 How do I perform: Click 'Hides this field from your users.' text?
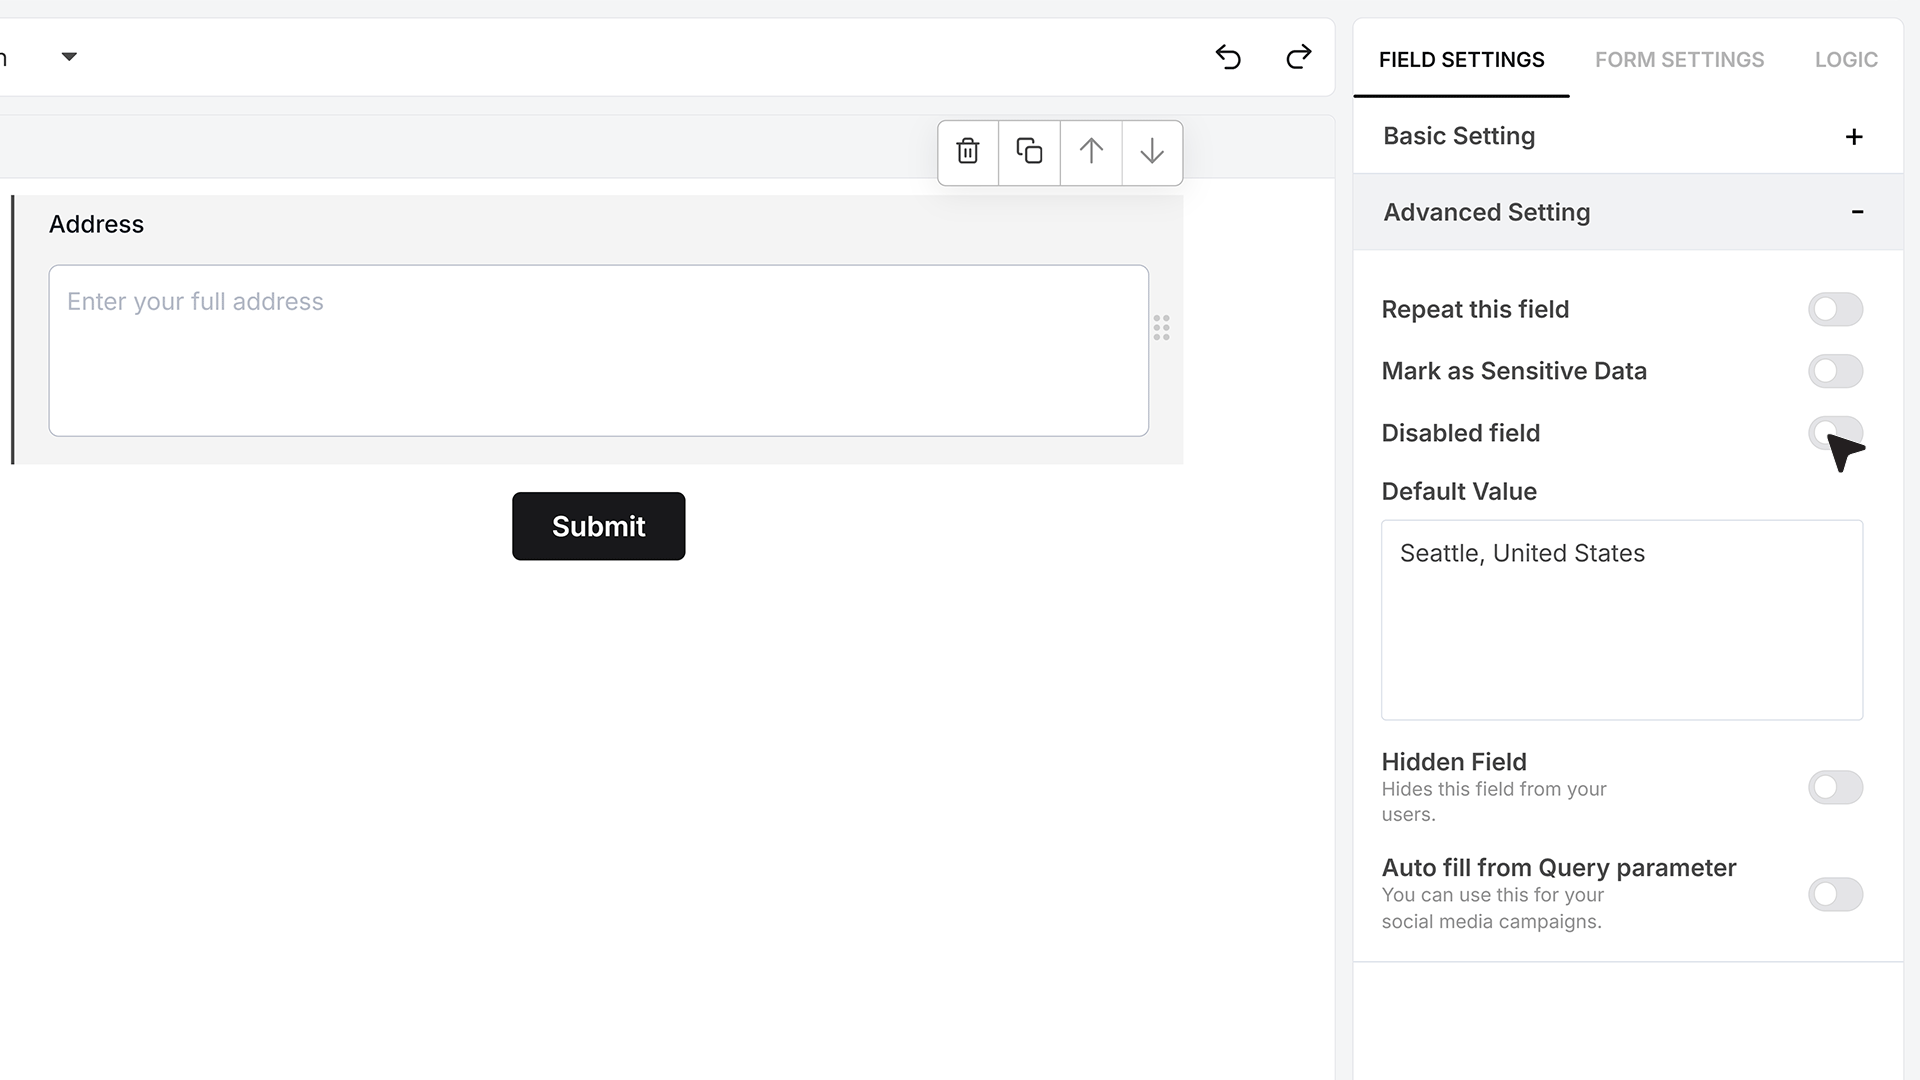[x=1494, y=802]
